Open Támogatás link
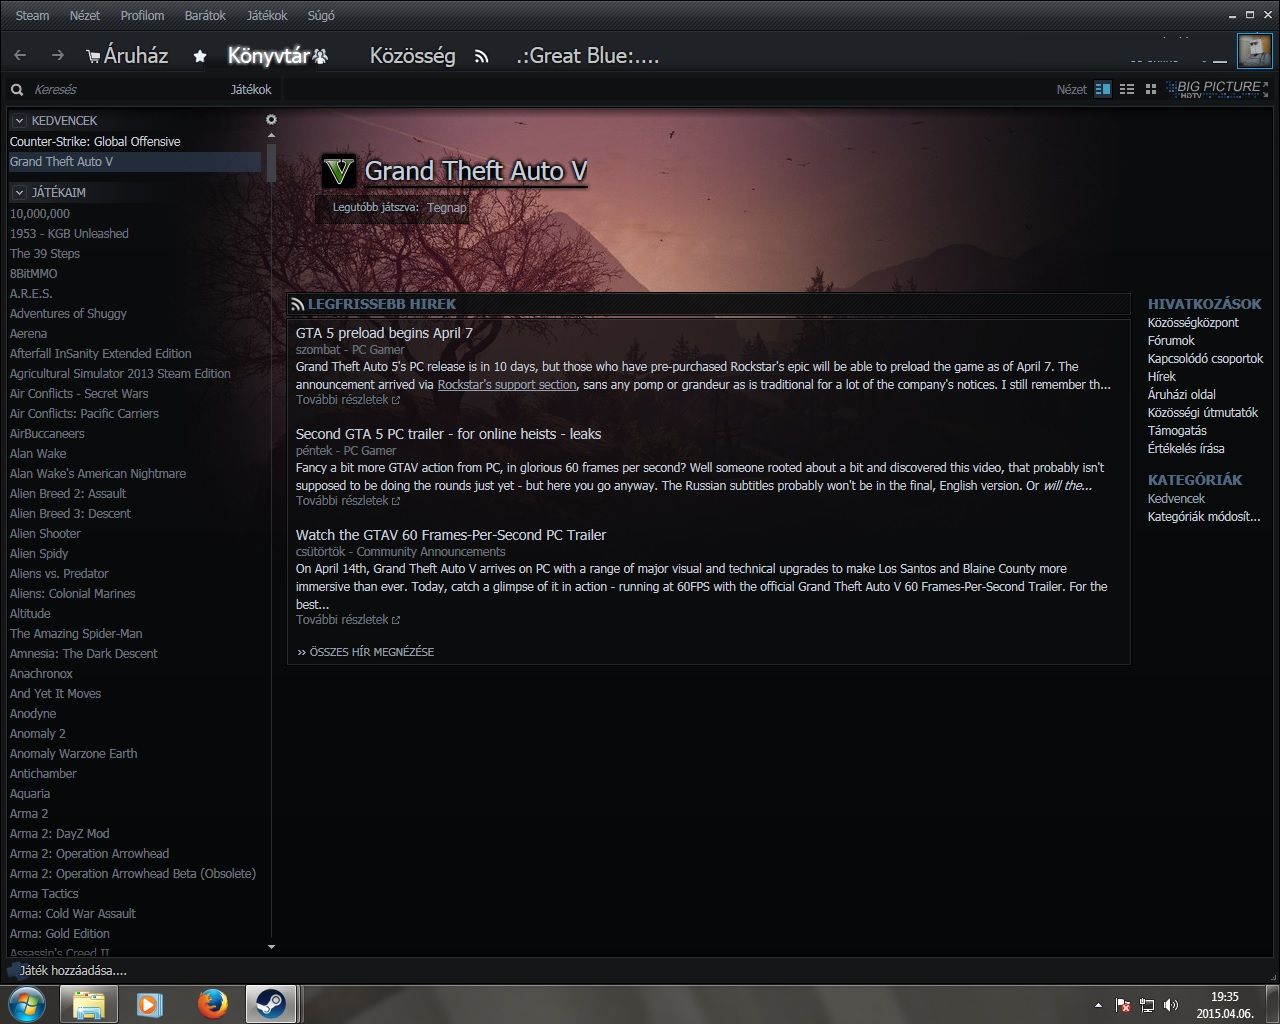 1177,431
